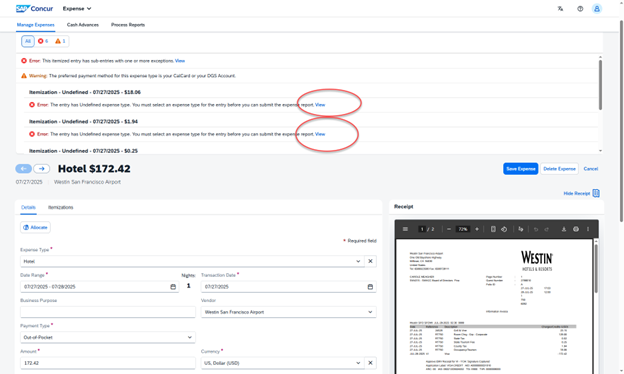The height and width of the screenshot is (374, 624).
Task: Open Expense Type dropdown showing Hotel
Action: (191, 261)
